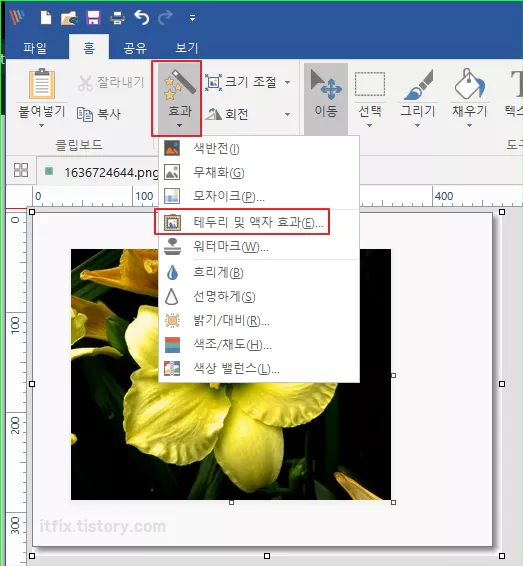
Task: Expand the 선택 dropdown arrow
Action: pyautogui.click(x=370, y=126)
